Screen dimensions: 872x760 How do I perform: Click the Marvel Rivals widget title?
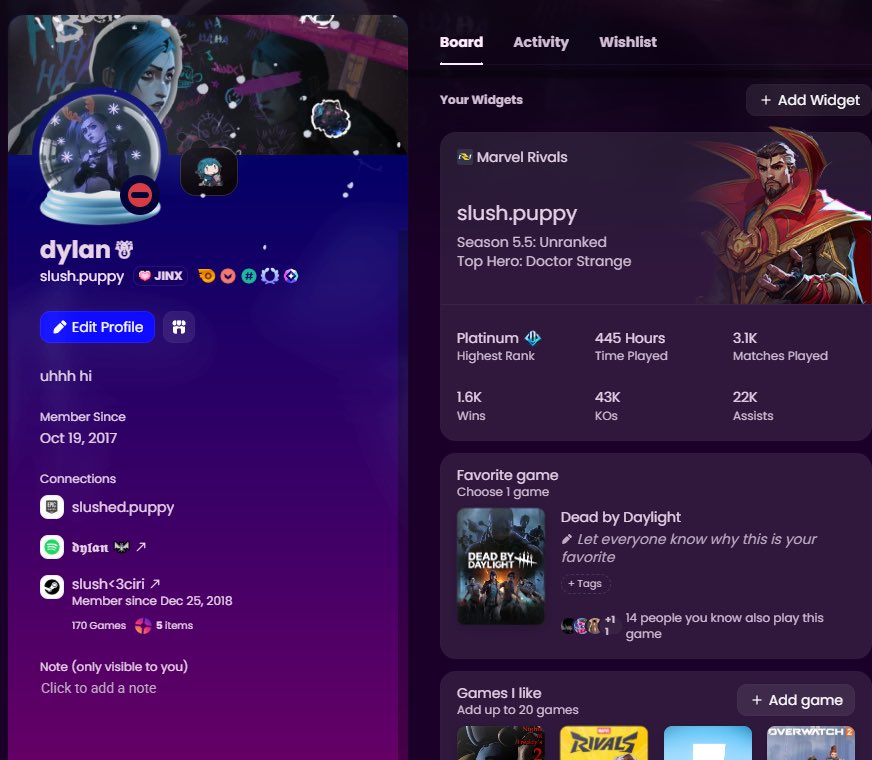point(522,157)
